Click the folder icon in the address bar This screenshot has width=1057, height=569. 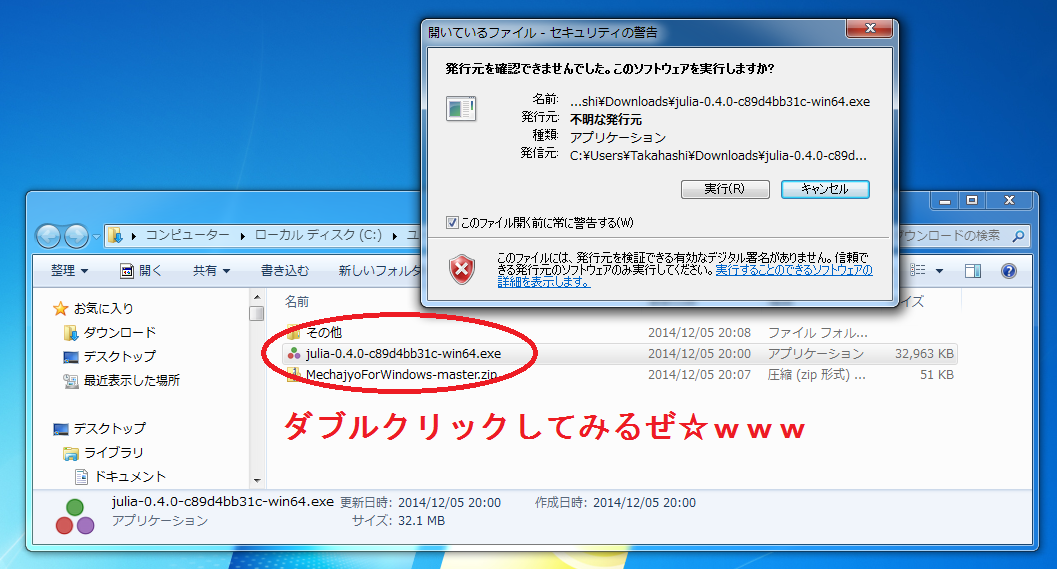click(x=116, y=235)
